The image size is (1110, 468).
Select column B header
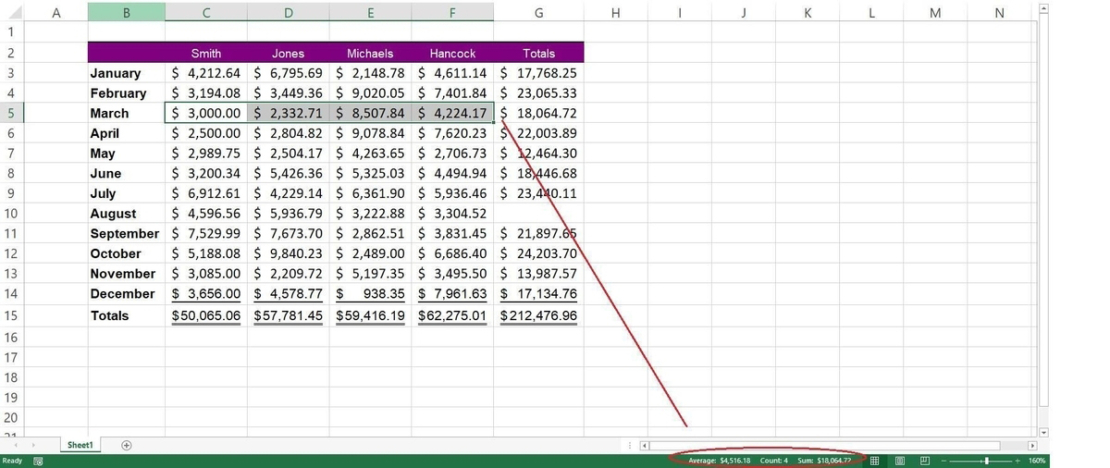[126, 12]
